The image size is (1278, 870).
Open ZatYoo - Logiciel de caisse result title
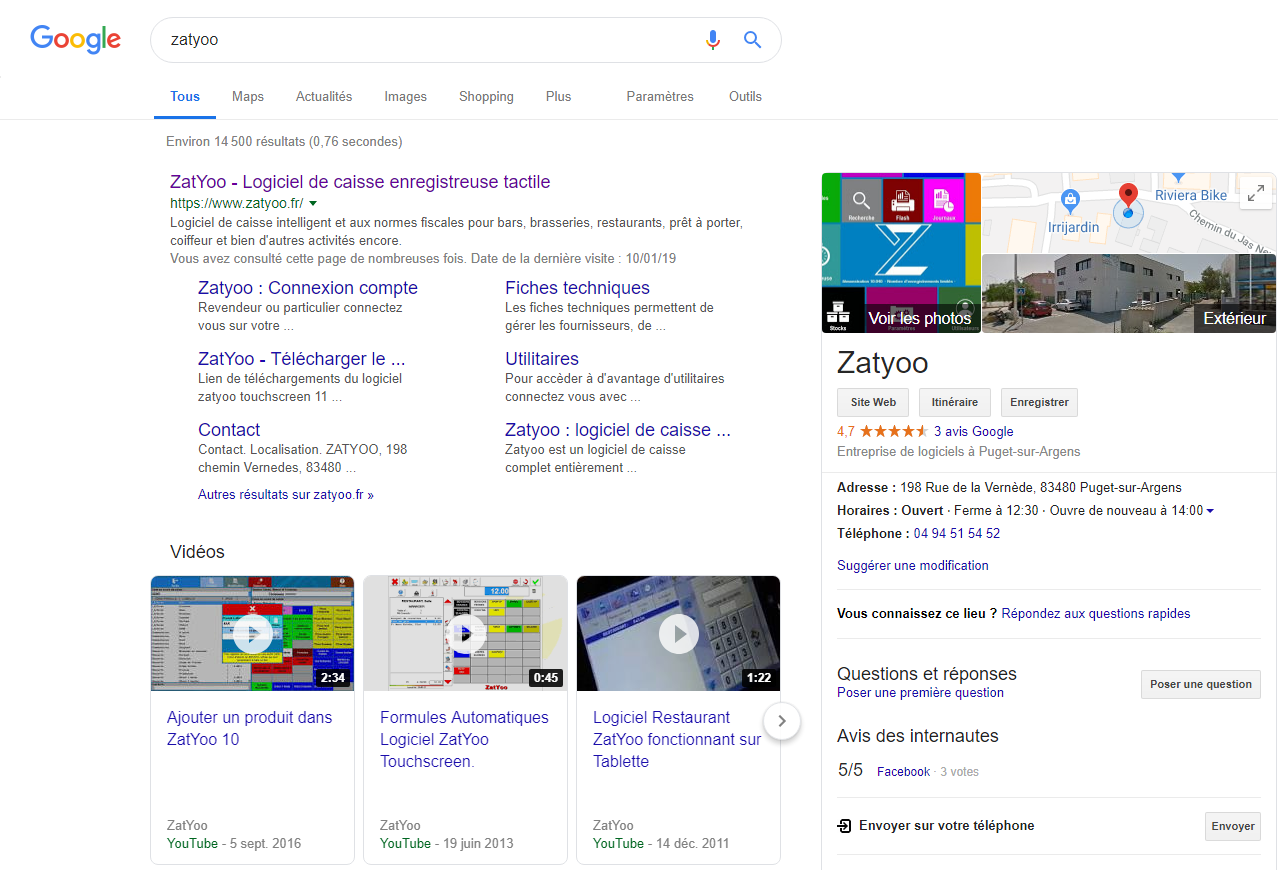(360, 182)
